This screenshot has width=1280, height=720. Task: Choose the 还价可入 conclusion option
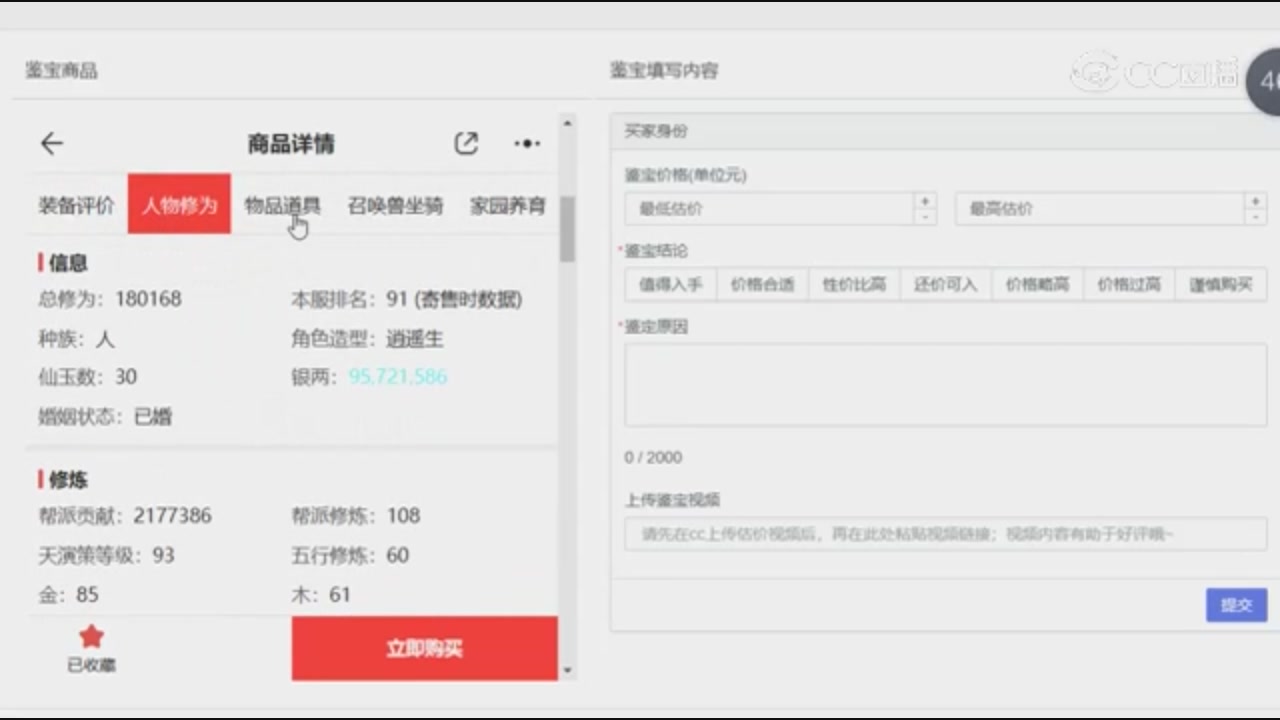point(946,284)
